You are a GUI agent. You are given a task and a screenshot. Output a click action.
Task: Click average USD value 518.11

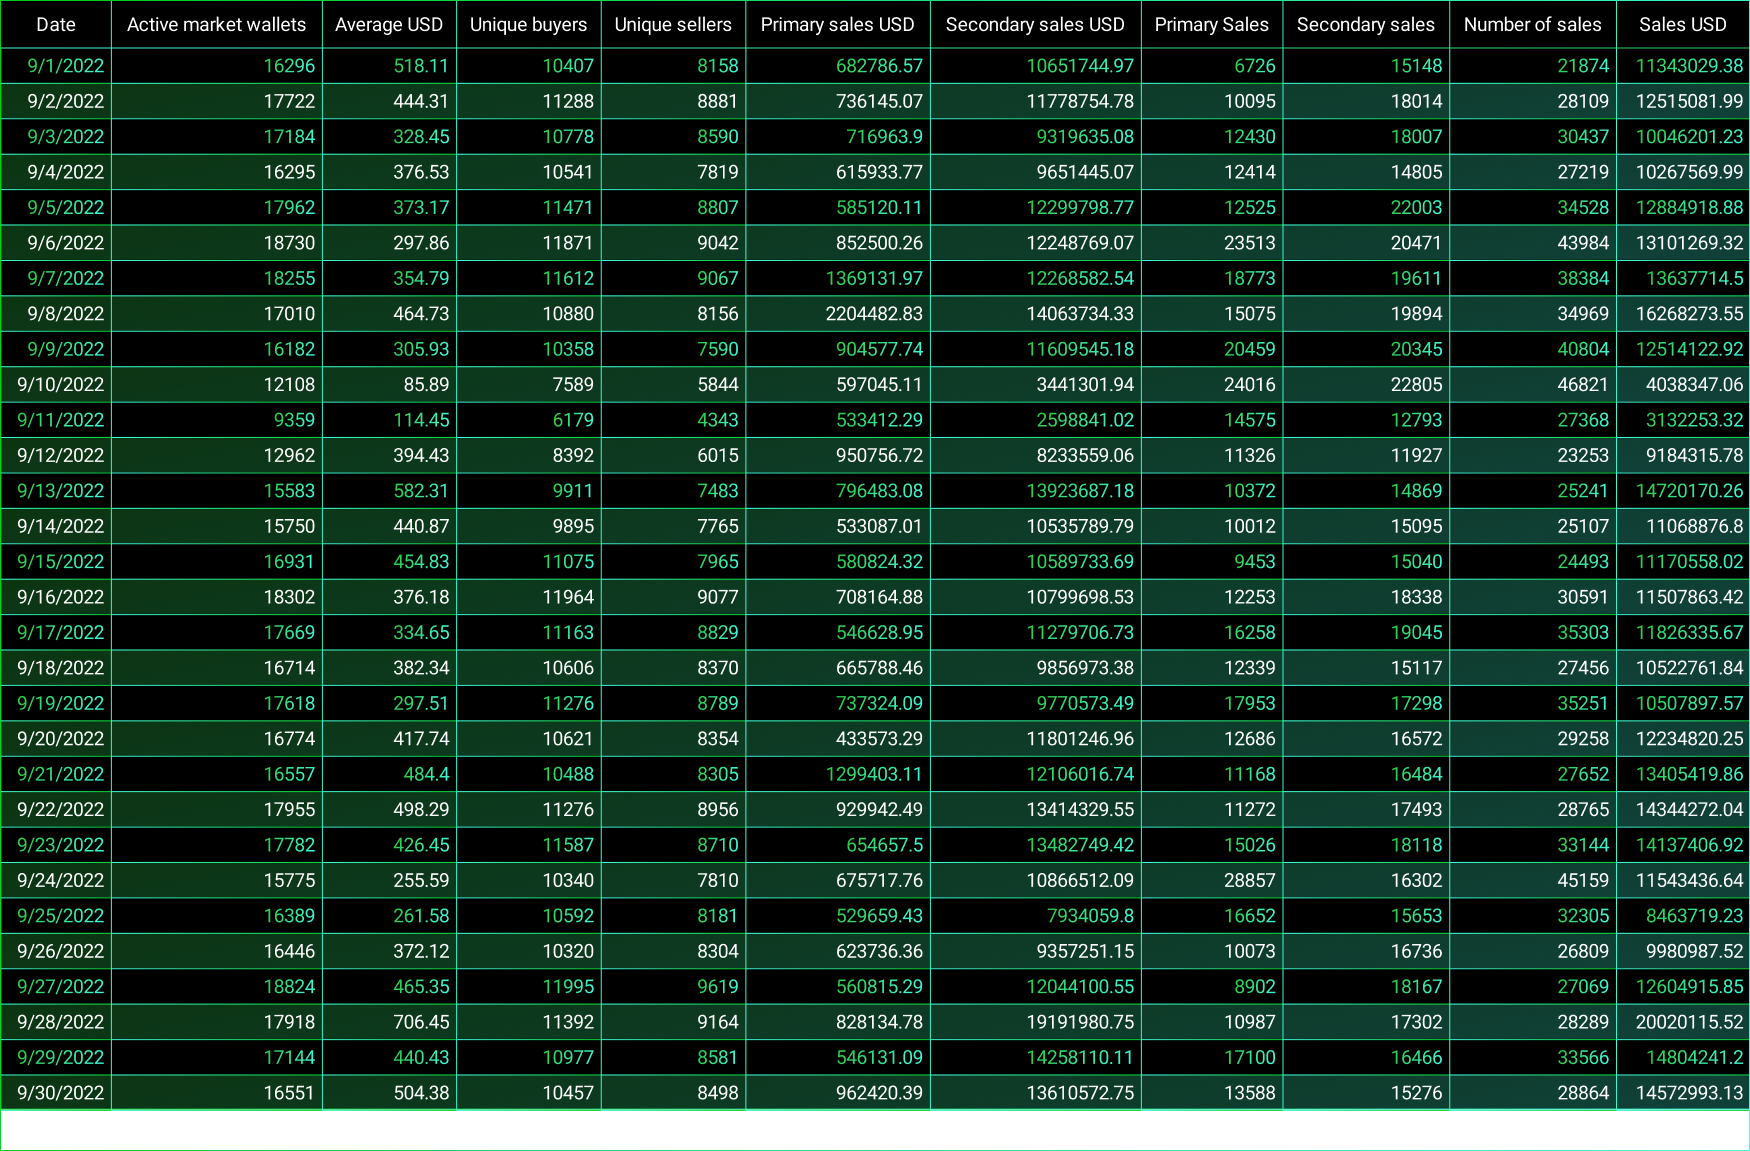pyautogui.click(x=389, y=66)
